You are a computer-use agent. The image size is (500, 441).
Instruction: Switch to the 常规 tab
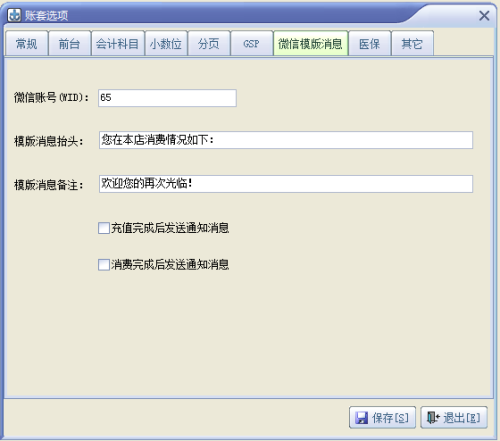(27, 43)
